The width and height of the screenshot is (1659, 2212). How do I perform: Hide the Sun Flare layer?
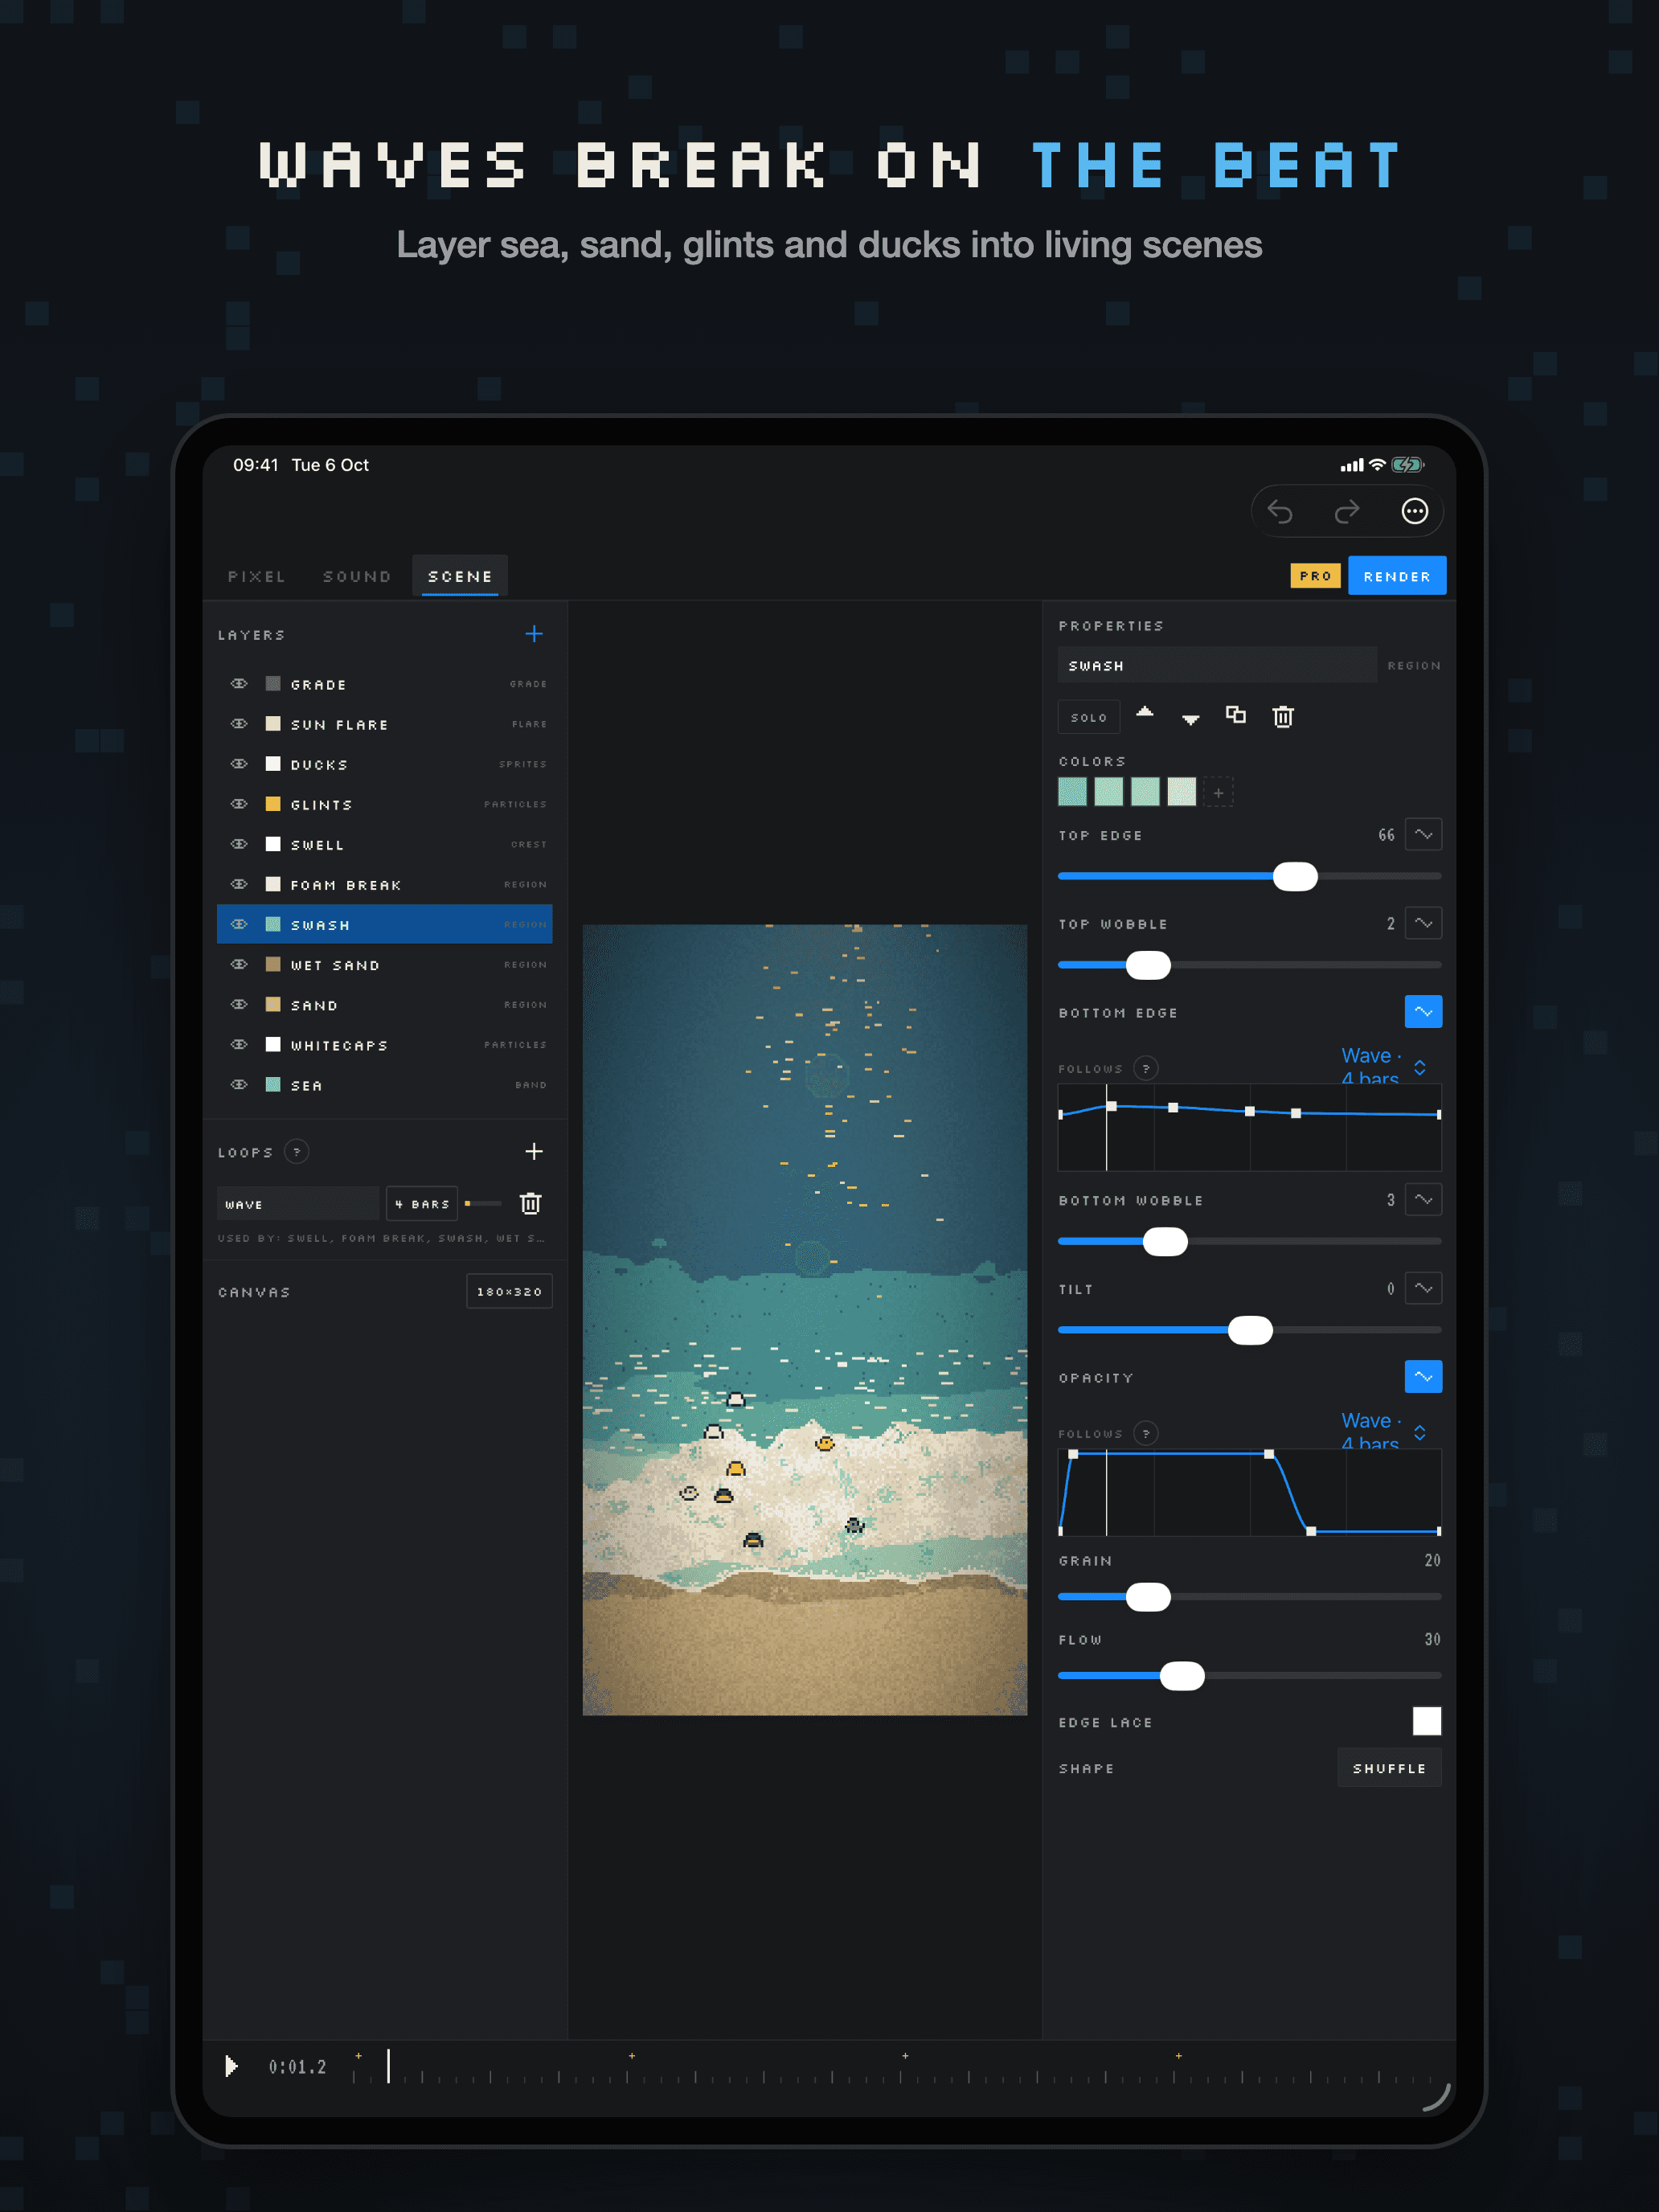(x=239, y=724)
